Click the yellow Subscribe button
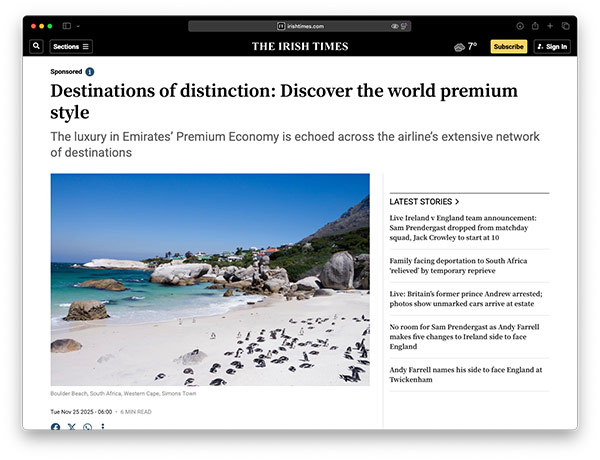This screenshot has width=600, height=460. (509, 47)
